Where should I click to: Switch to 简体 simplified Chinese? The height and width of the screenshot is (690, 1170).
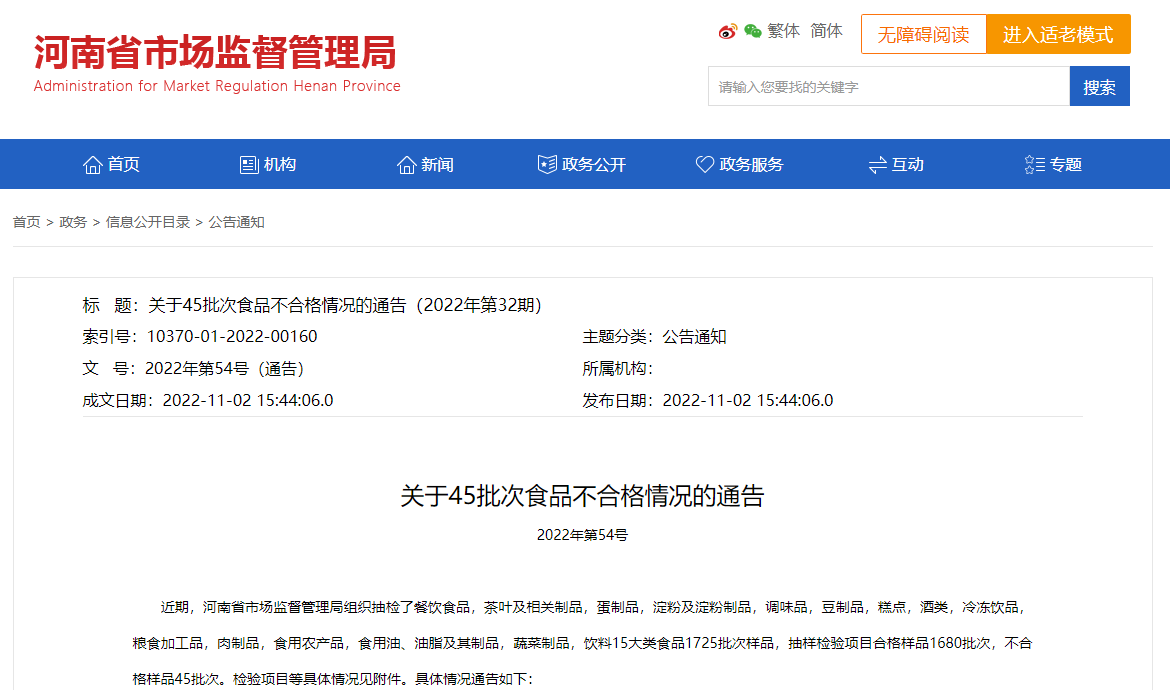(826, 31)
